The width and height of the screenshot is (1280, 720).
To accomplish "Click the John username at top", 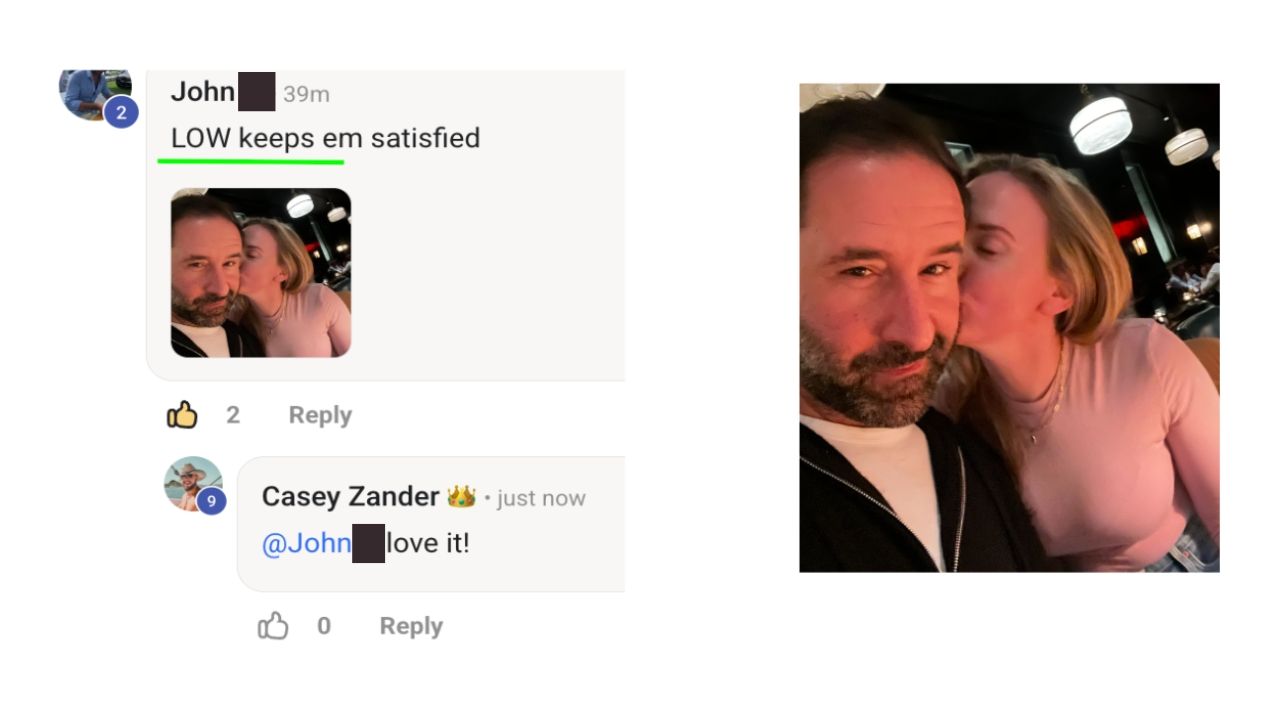I will [203, 92].
